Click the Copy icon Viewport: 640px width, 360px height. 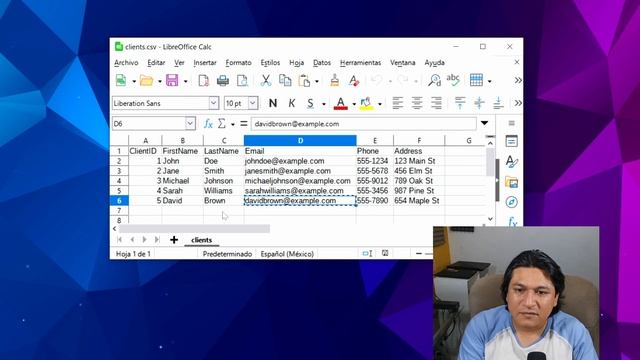click(x=285, y=80)
